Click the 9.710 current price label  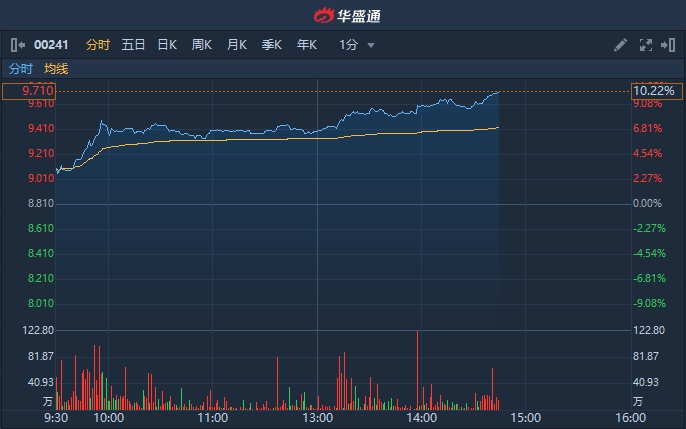tap(28, 91)
